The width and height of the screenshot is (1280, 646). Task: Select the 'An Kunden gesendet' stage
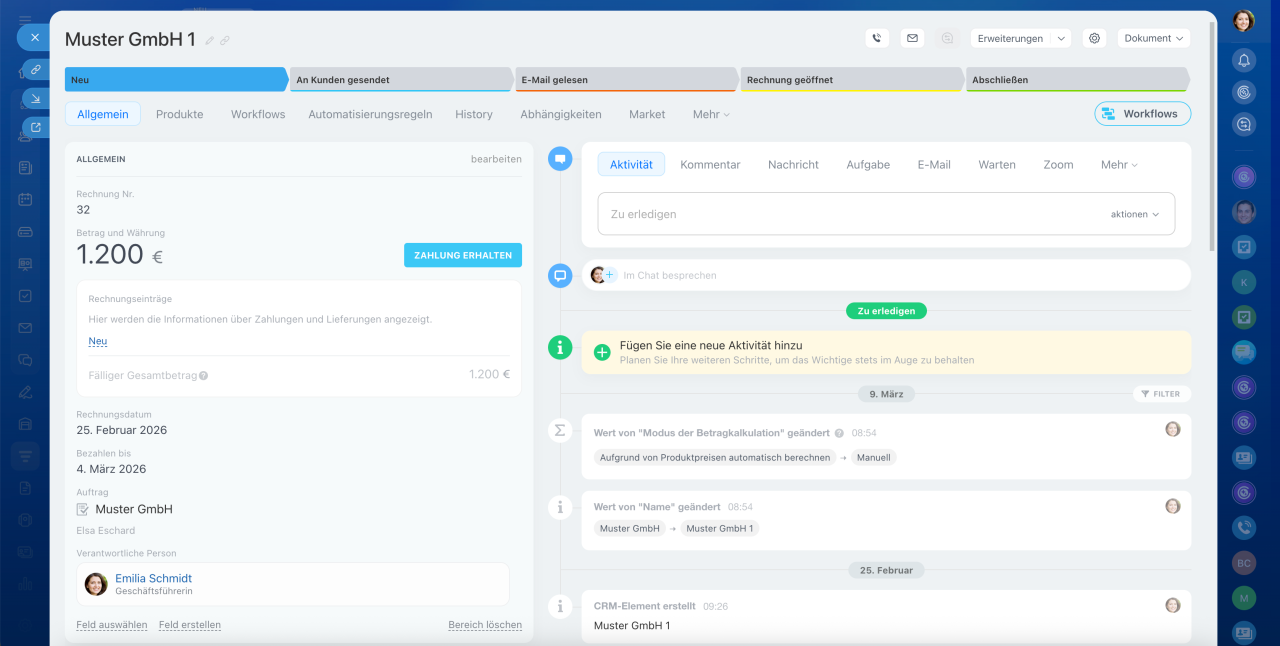coord(400,80)
